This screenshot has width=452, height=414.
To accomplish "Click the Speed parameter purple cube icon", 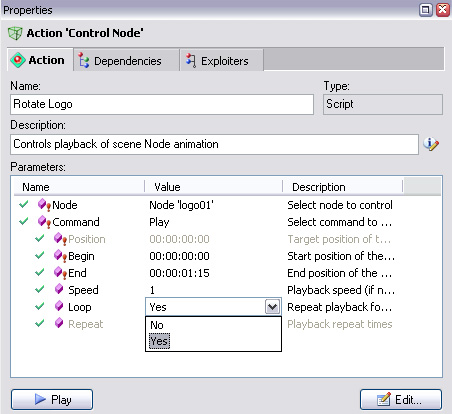I will [x=59, y=289].
